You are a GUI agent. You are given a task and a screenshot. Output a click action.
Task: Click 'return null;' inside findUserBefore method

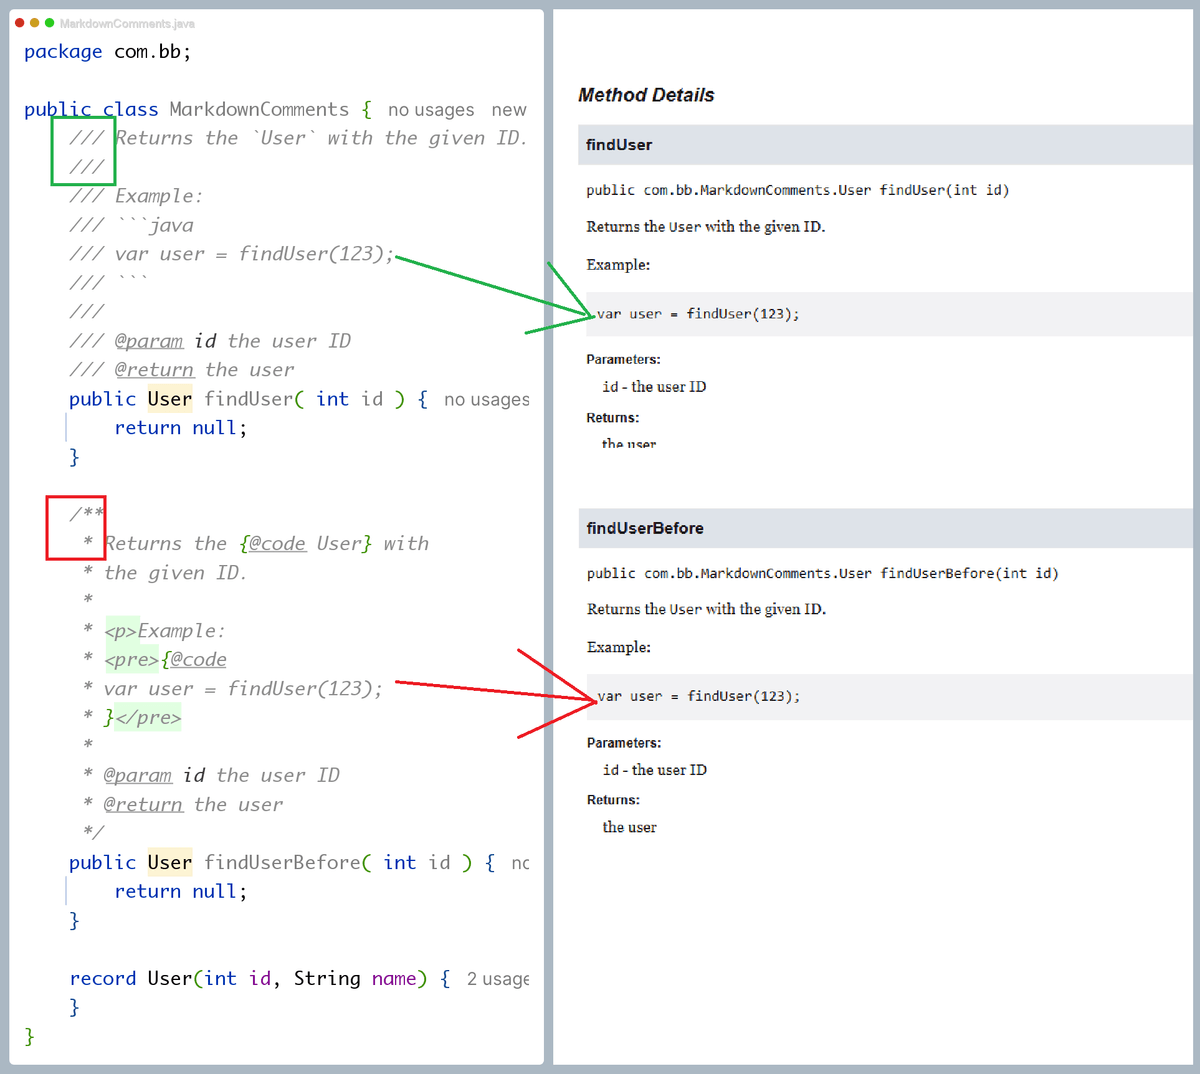180,892
